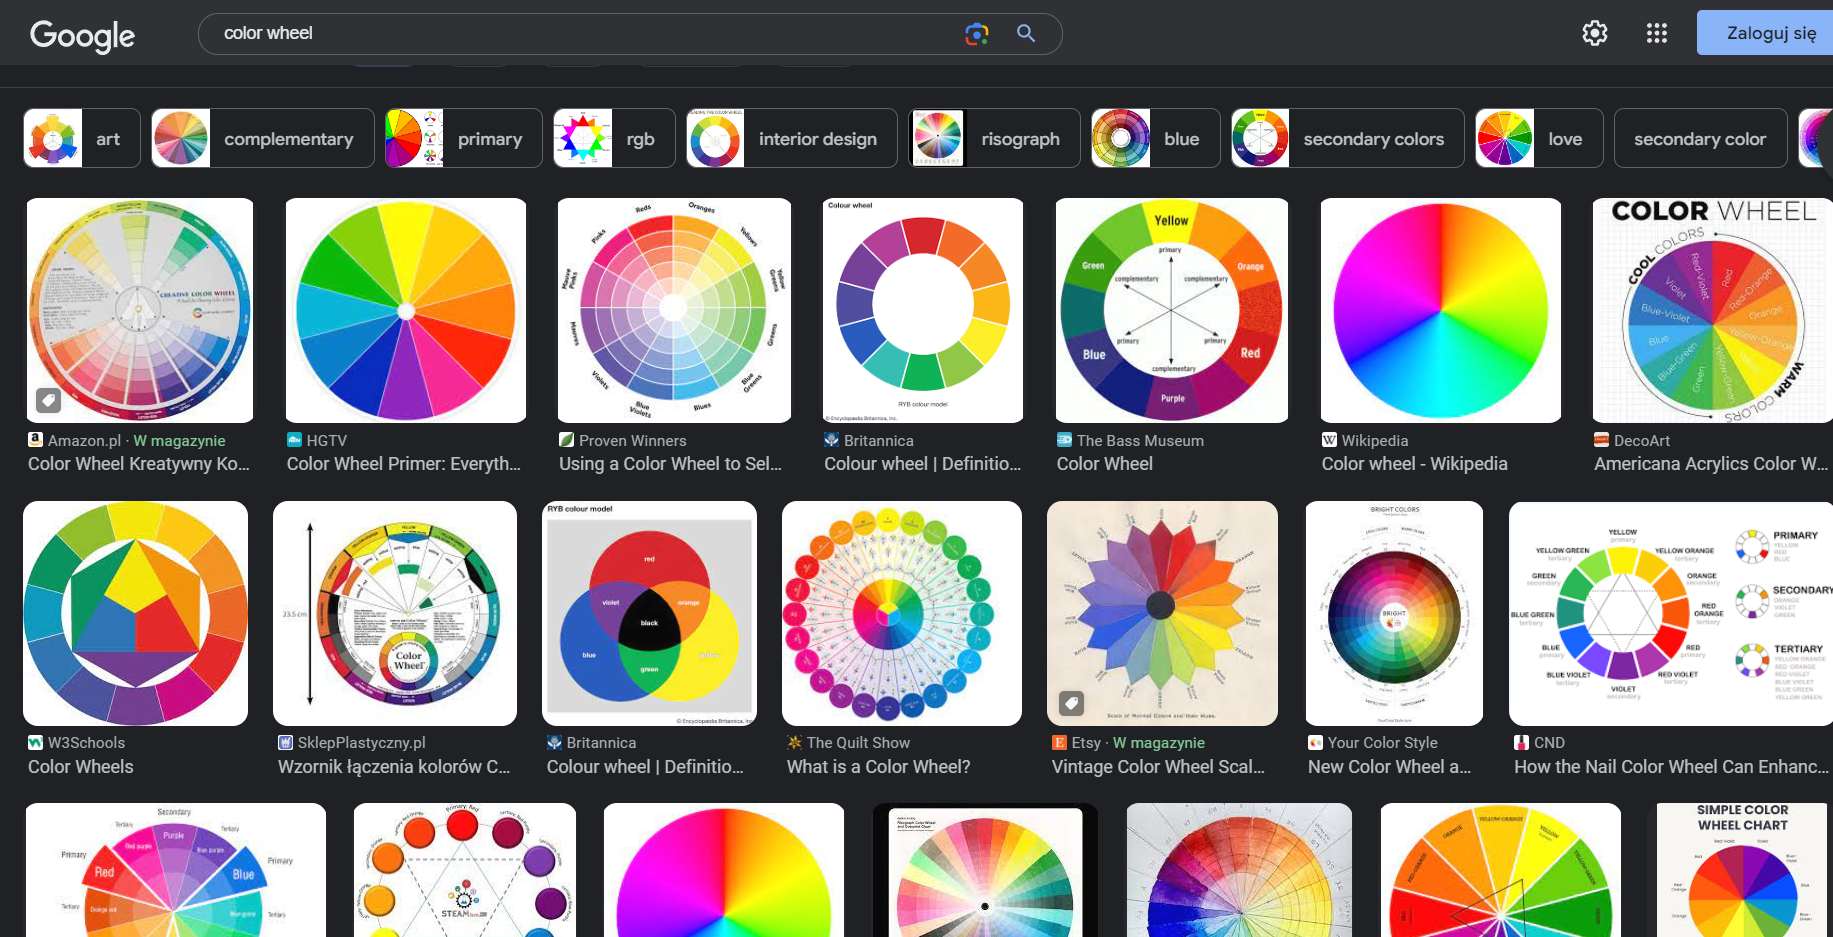
Task: Click the magnifier search button
Action: 1026,33
